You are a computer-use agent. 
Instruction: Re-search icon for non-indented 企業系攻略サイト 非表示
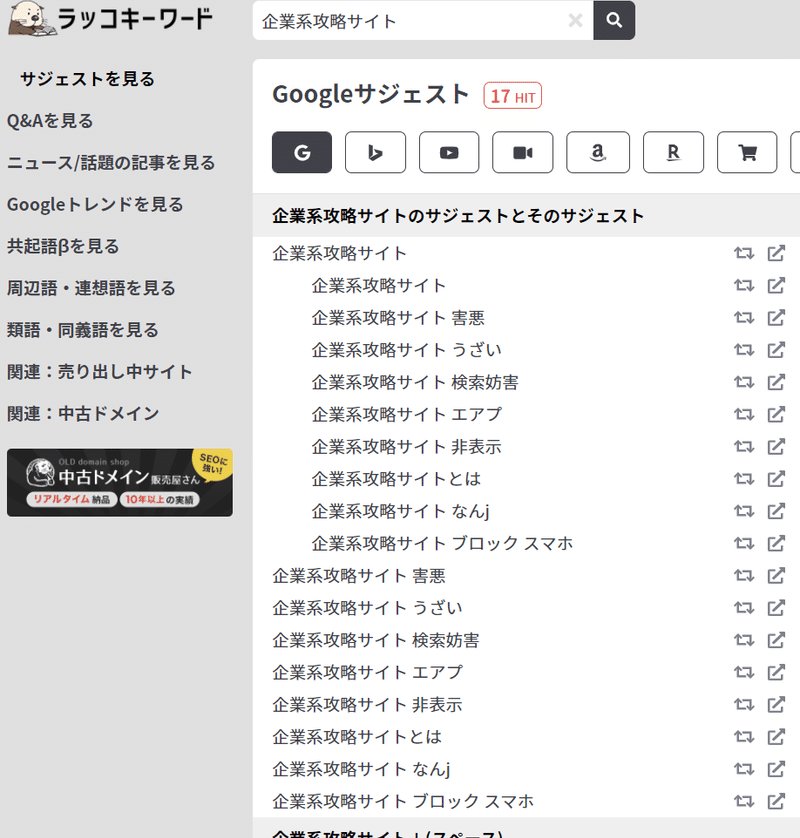pos(744,705)
